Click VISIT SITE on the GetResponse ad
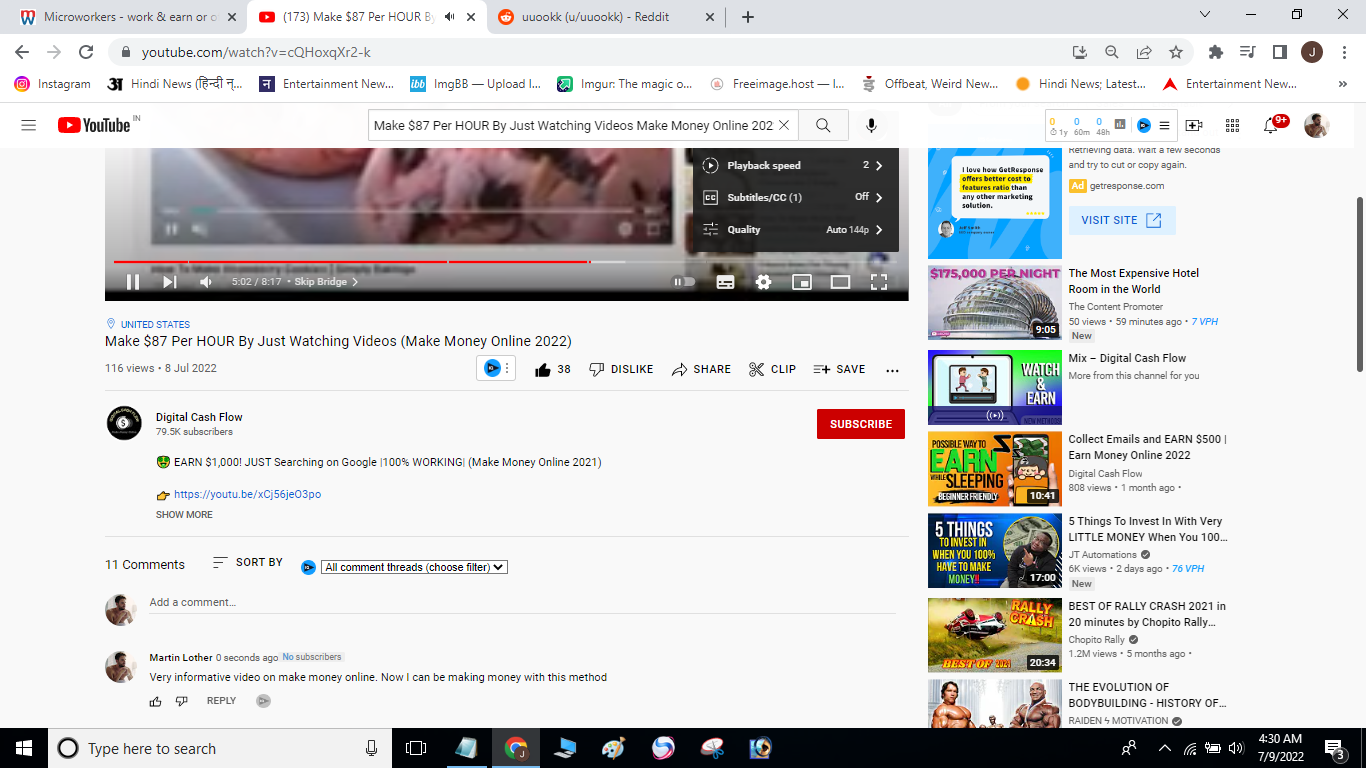 [x=1122, y=220]
